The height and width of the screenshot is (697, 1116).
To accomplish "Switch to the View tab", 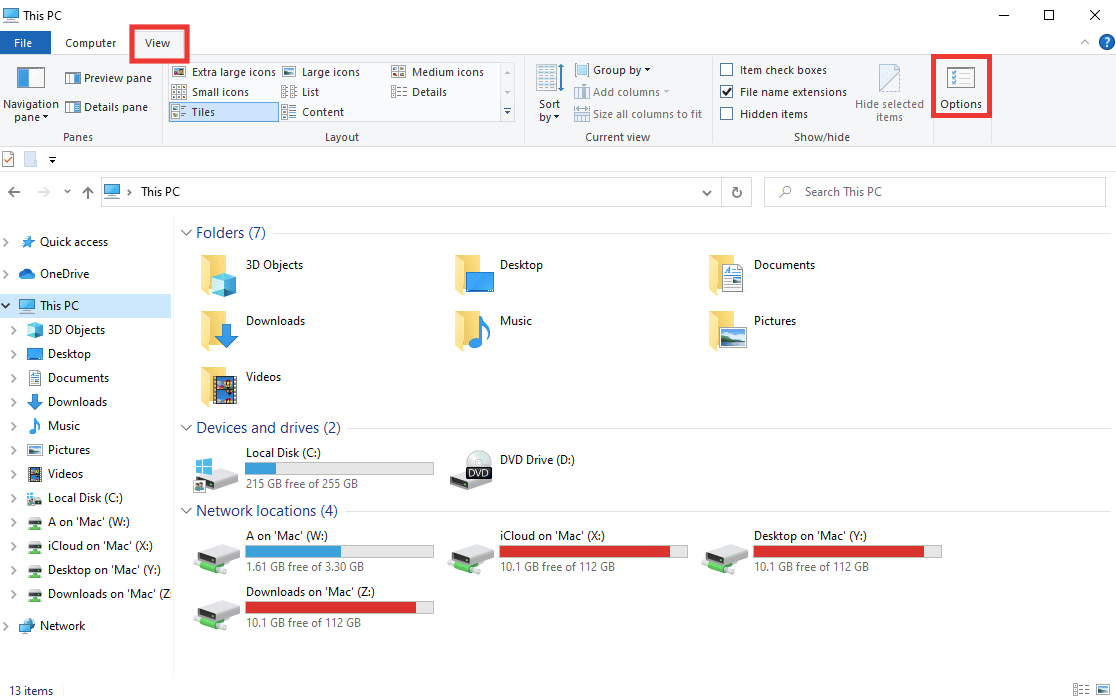I will pos(158,43).
